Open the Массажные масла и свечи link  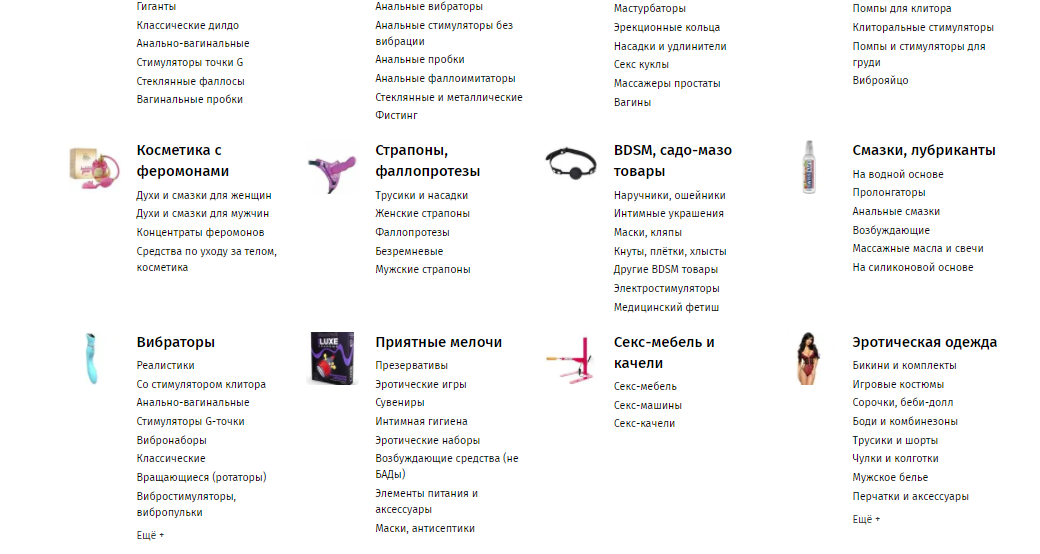point(917,248)
